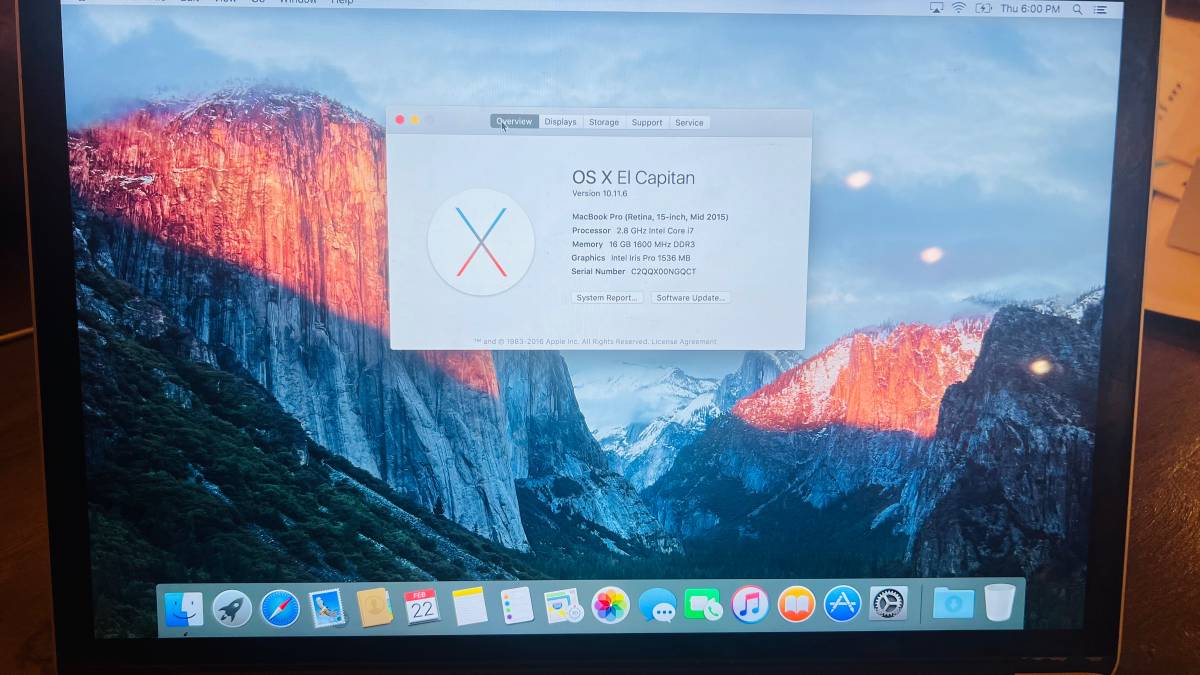The height and width of the screenshot is (675, 1200).
Task: Switch to the Displays tab
Action: [560, 122]
